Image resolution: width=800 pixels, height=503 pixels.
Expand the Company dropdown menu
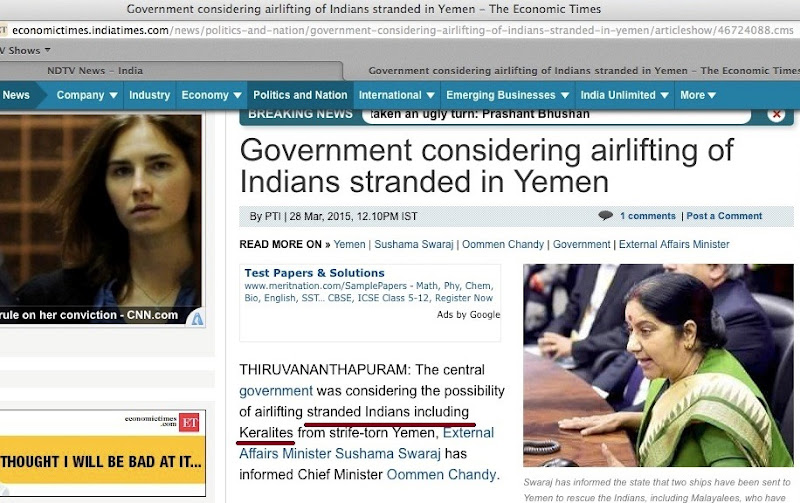coord(87,95)
